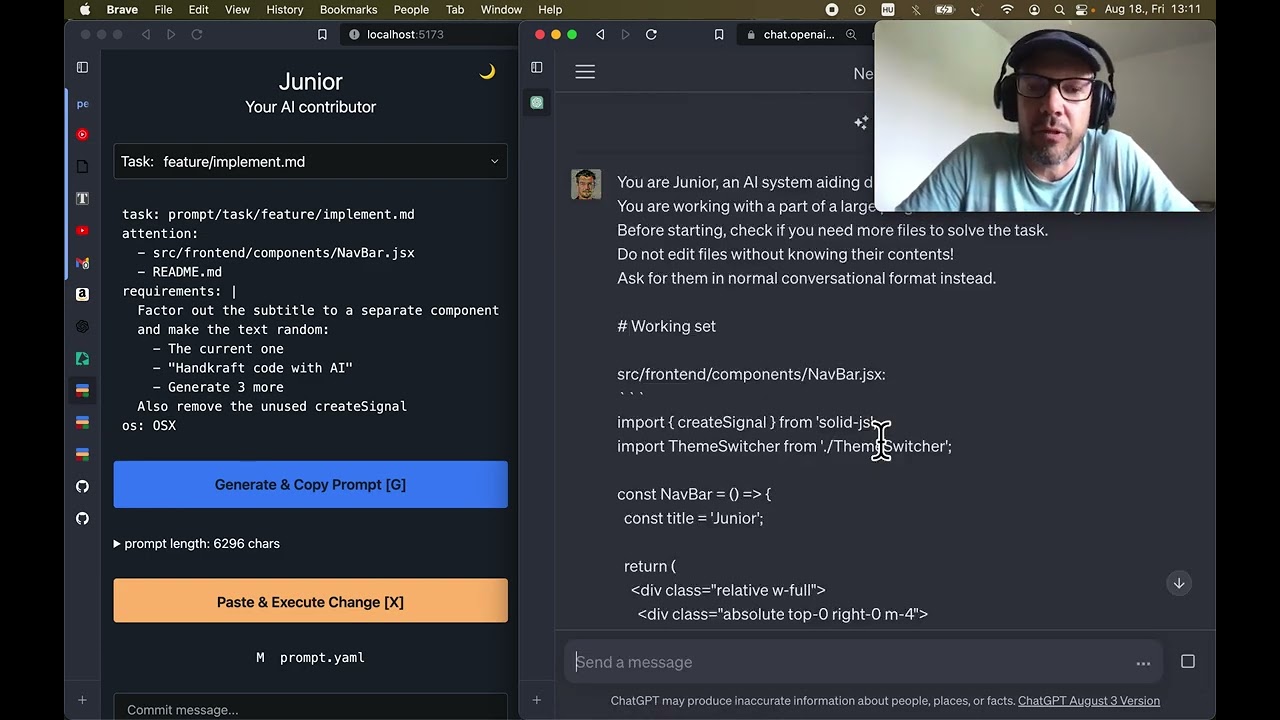Screen dimensions: 1280x720
Task: Open the History menu
Action: pyautogui.click(x=284, y=9)
